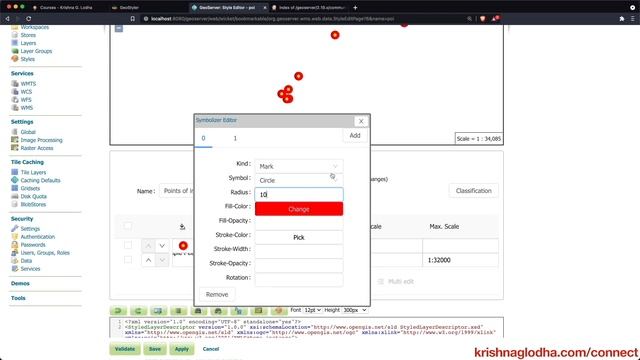Click Remove in Symbolizer Editor
The height and width of the screenshot is (360, 640).
point(217,294)
